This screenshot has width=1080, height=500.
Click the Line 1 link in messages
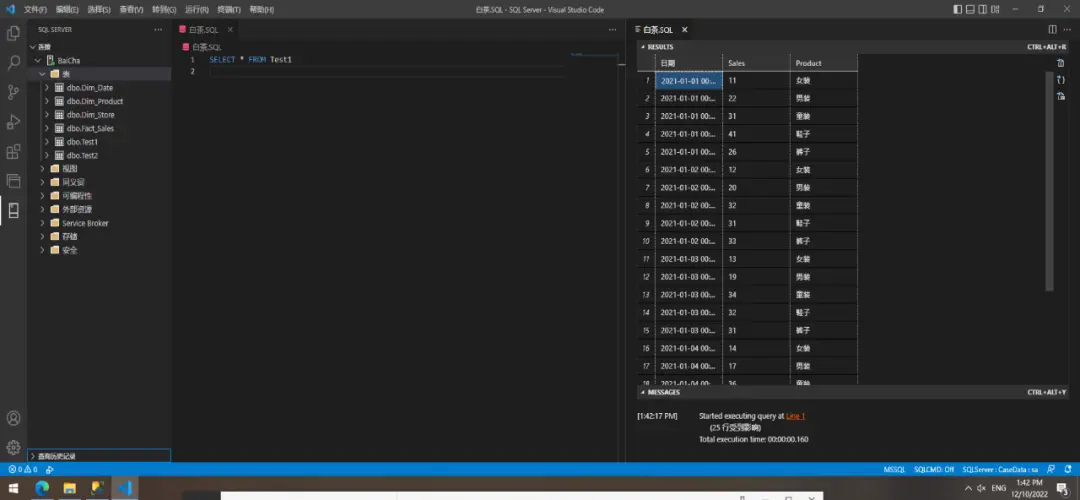796,416
